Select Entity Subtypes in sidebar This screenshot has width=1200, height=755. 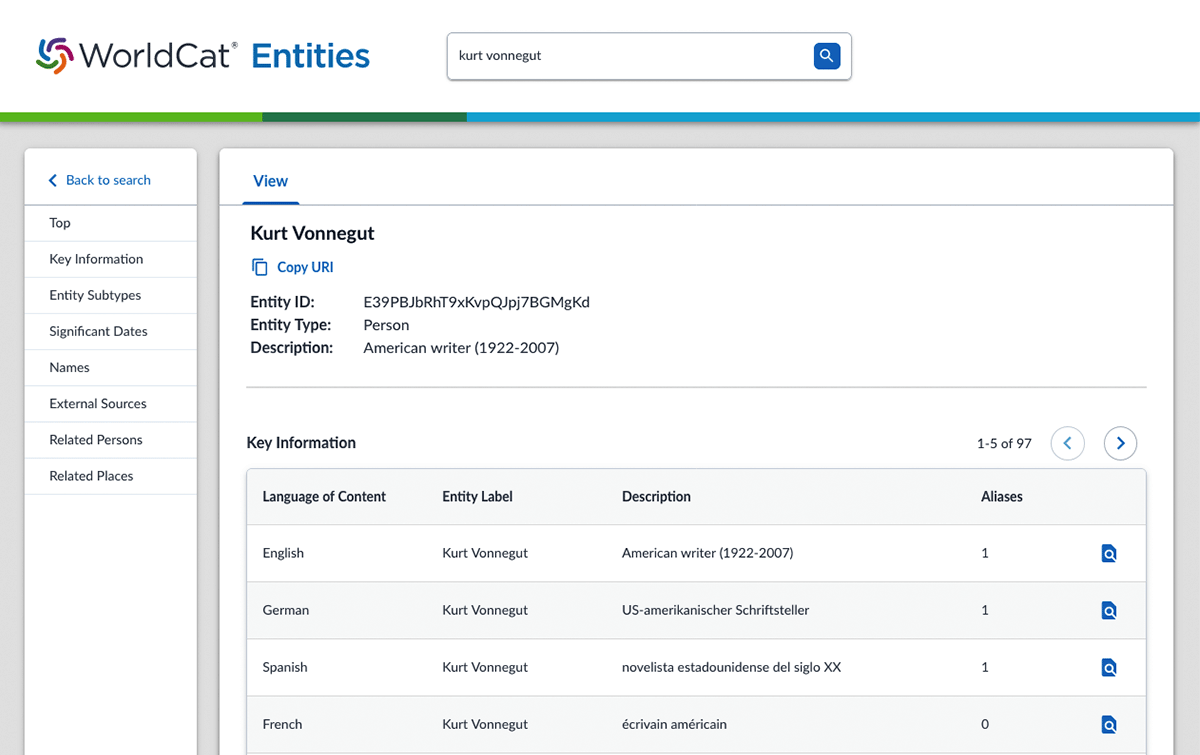(95, 295)
